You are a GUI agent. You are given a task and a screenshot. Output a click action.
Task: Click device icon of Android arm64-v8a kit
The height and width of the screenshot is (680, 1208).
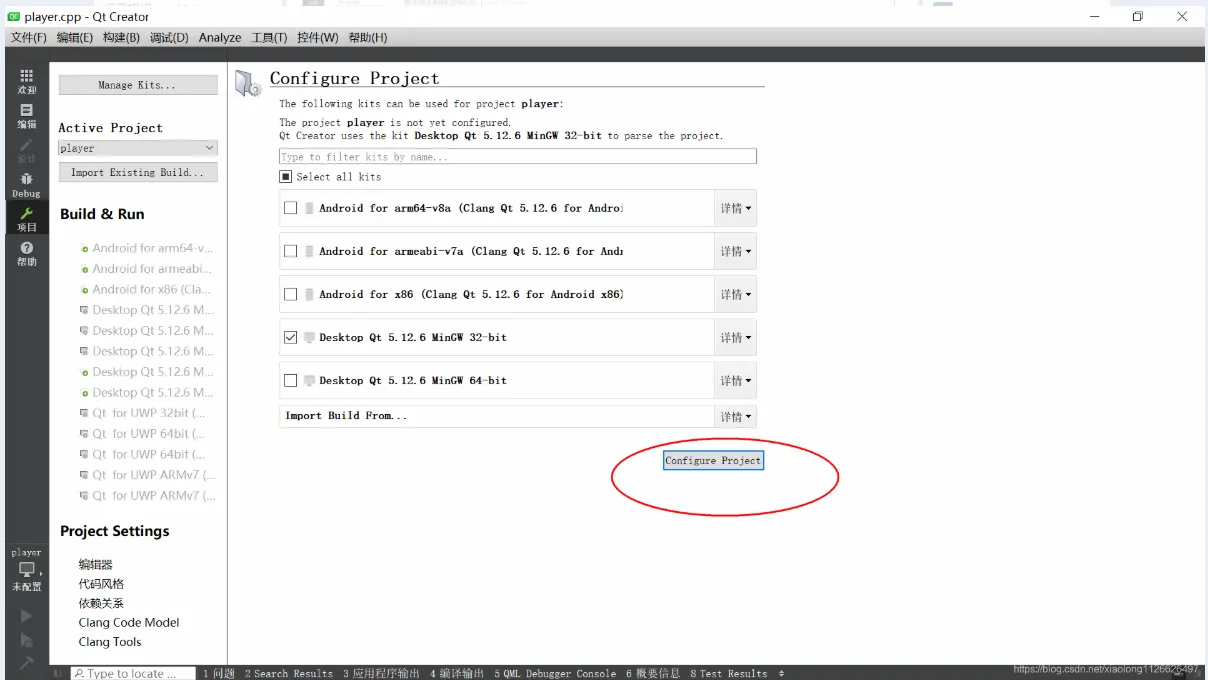309,208
